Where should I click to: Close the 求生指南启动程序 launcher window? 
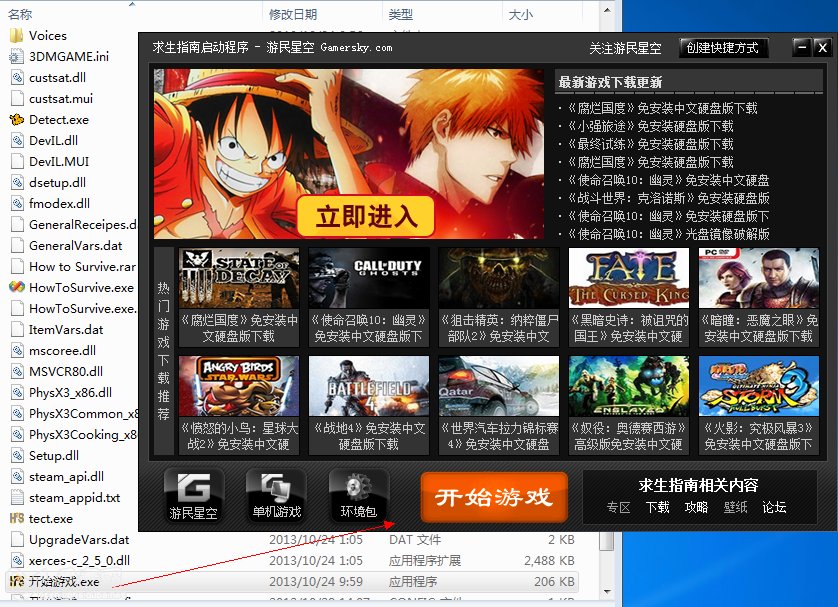[823, 48]
